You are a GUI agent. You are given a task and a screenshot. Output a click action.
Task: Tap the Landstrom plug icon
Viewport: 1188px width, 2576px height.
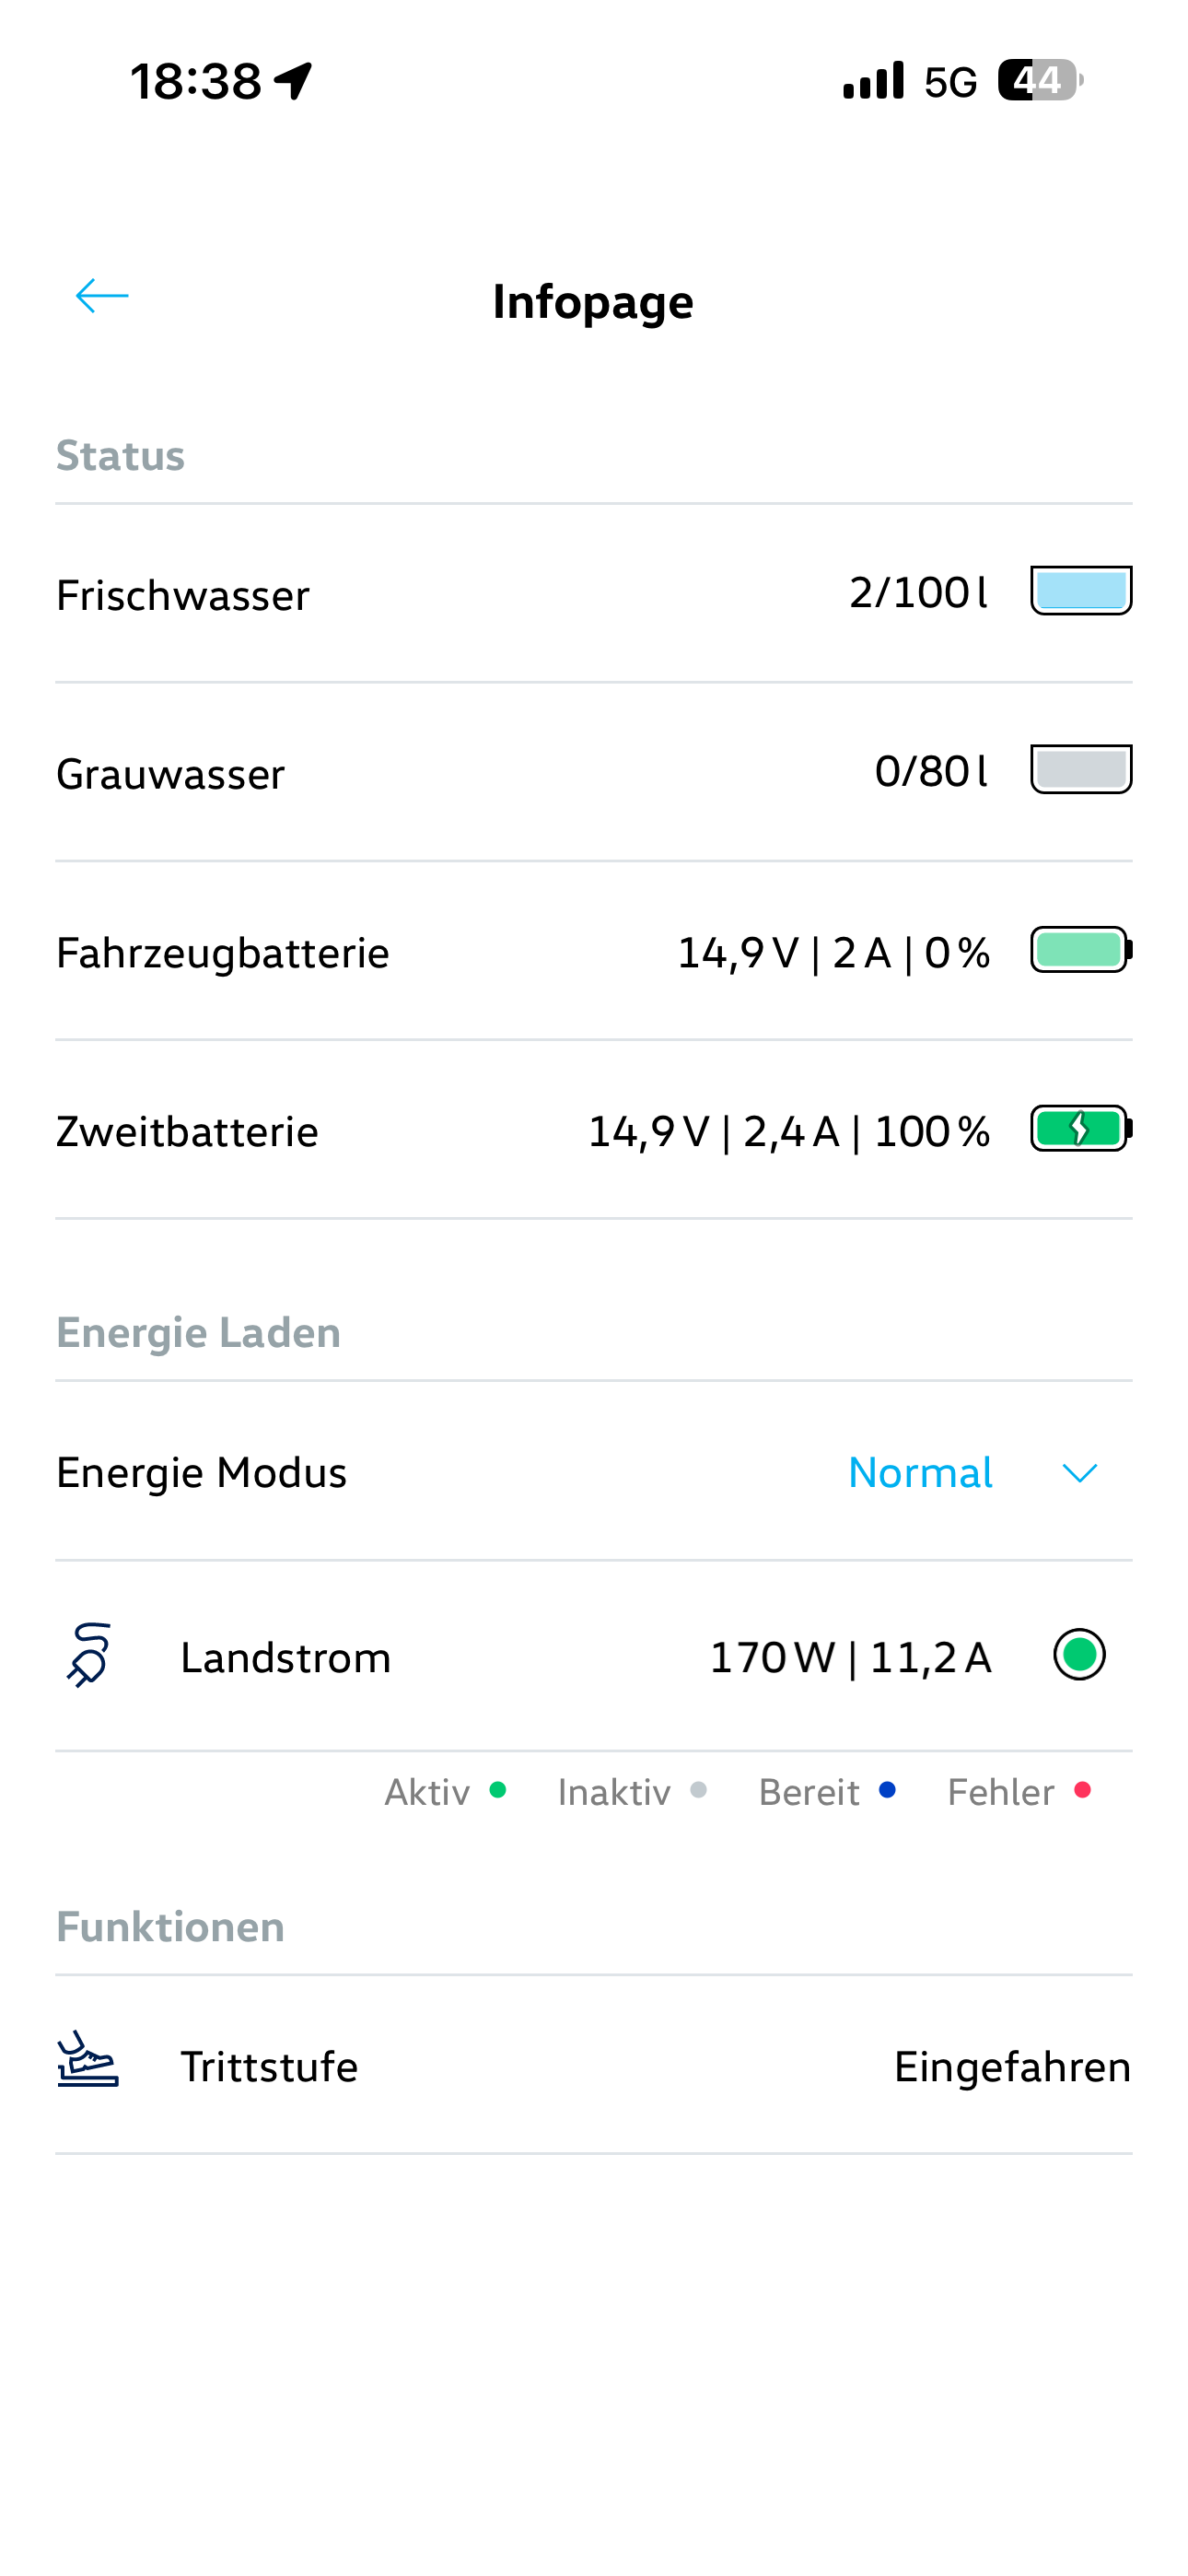pyautogui.click(x=89, y=1656)
